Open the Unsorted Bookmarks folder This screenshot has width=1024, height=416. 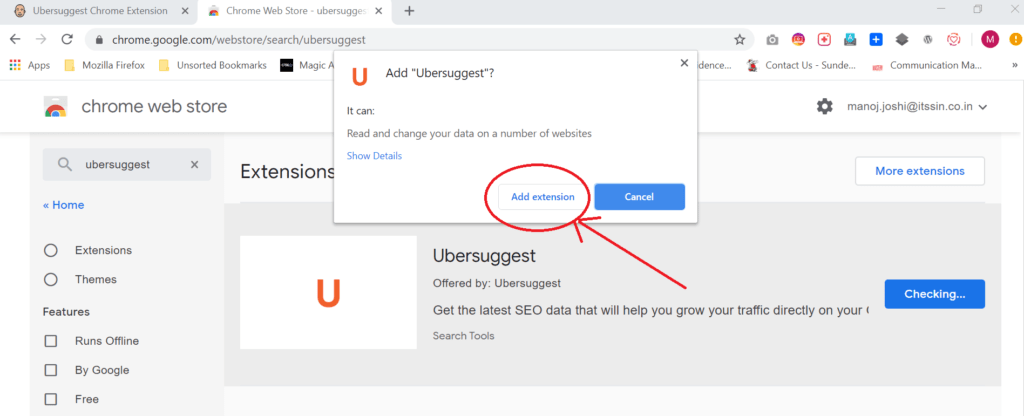[x=213, y=65]
